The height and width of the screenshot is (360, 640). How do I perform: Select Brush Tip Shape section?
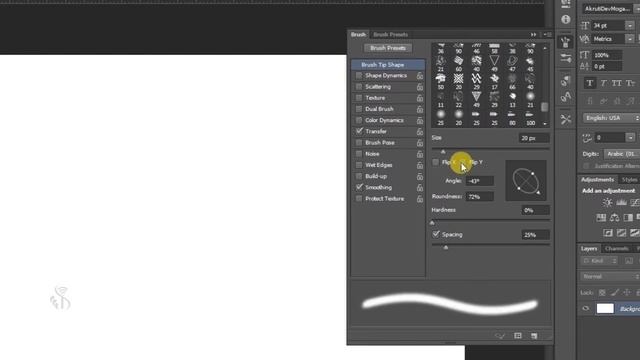(x=388, y=64)
